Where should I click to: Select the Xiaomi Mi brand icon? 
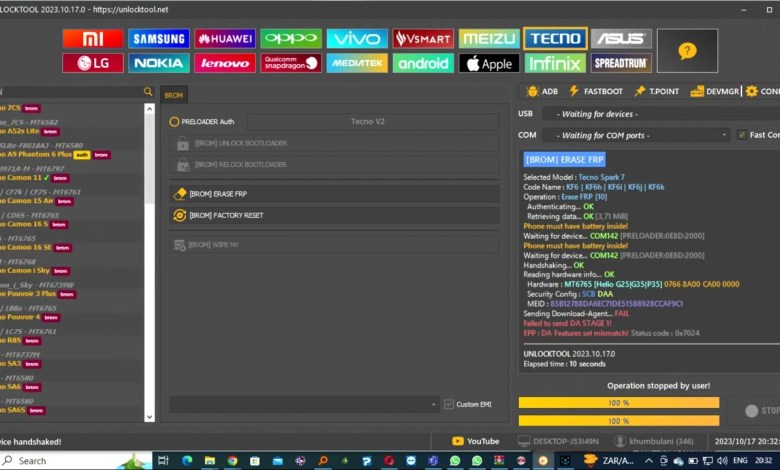click(93, 39)
